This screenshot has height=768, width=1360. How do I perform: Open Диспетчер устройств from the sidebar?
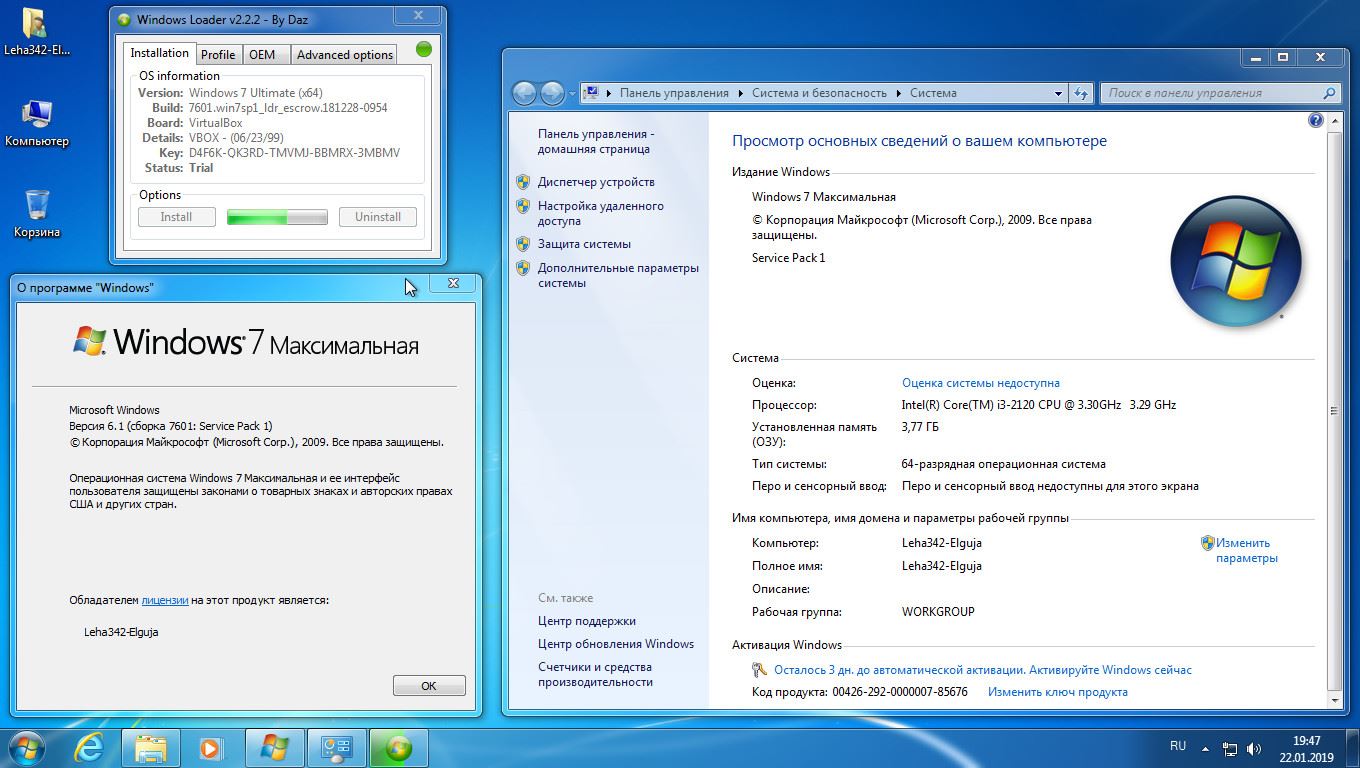coord(596,182)
